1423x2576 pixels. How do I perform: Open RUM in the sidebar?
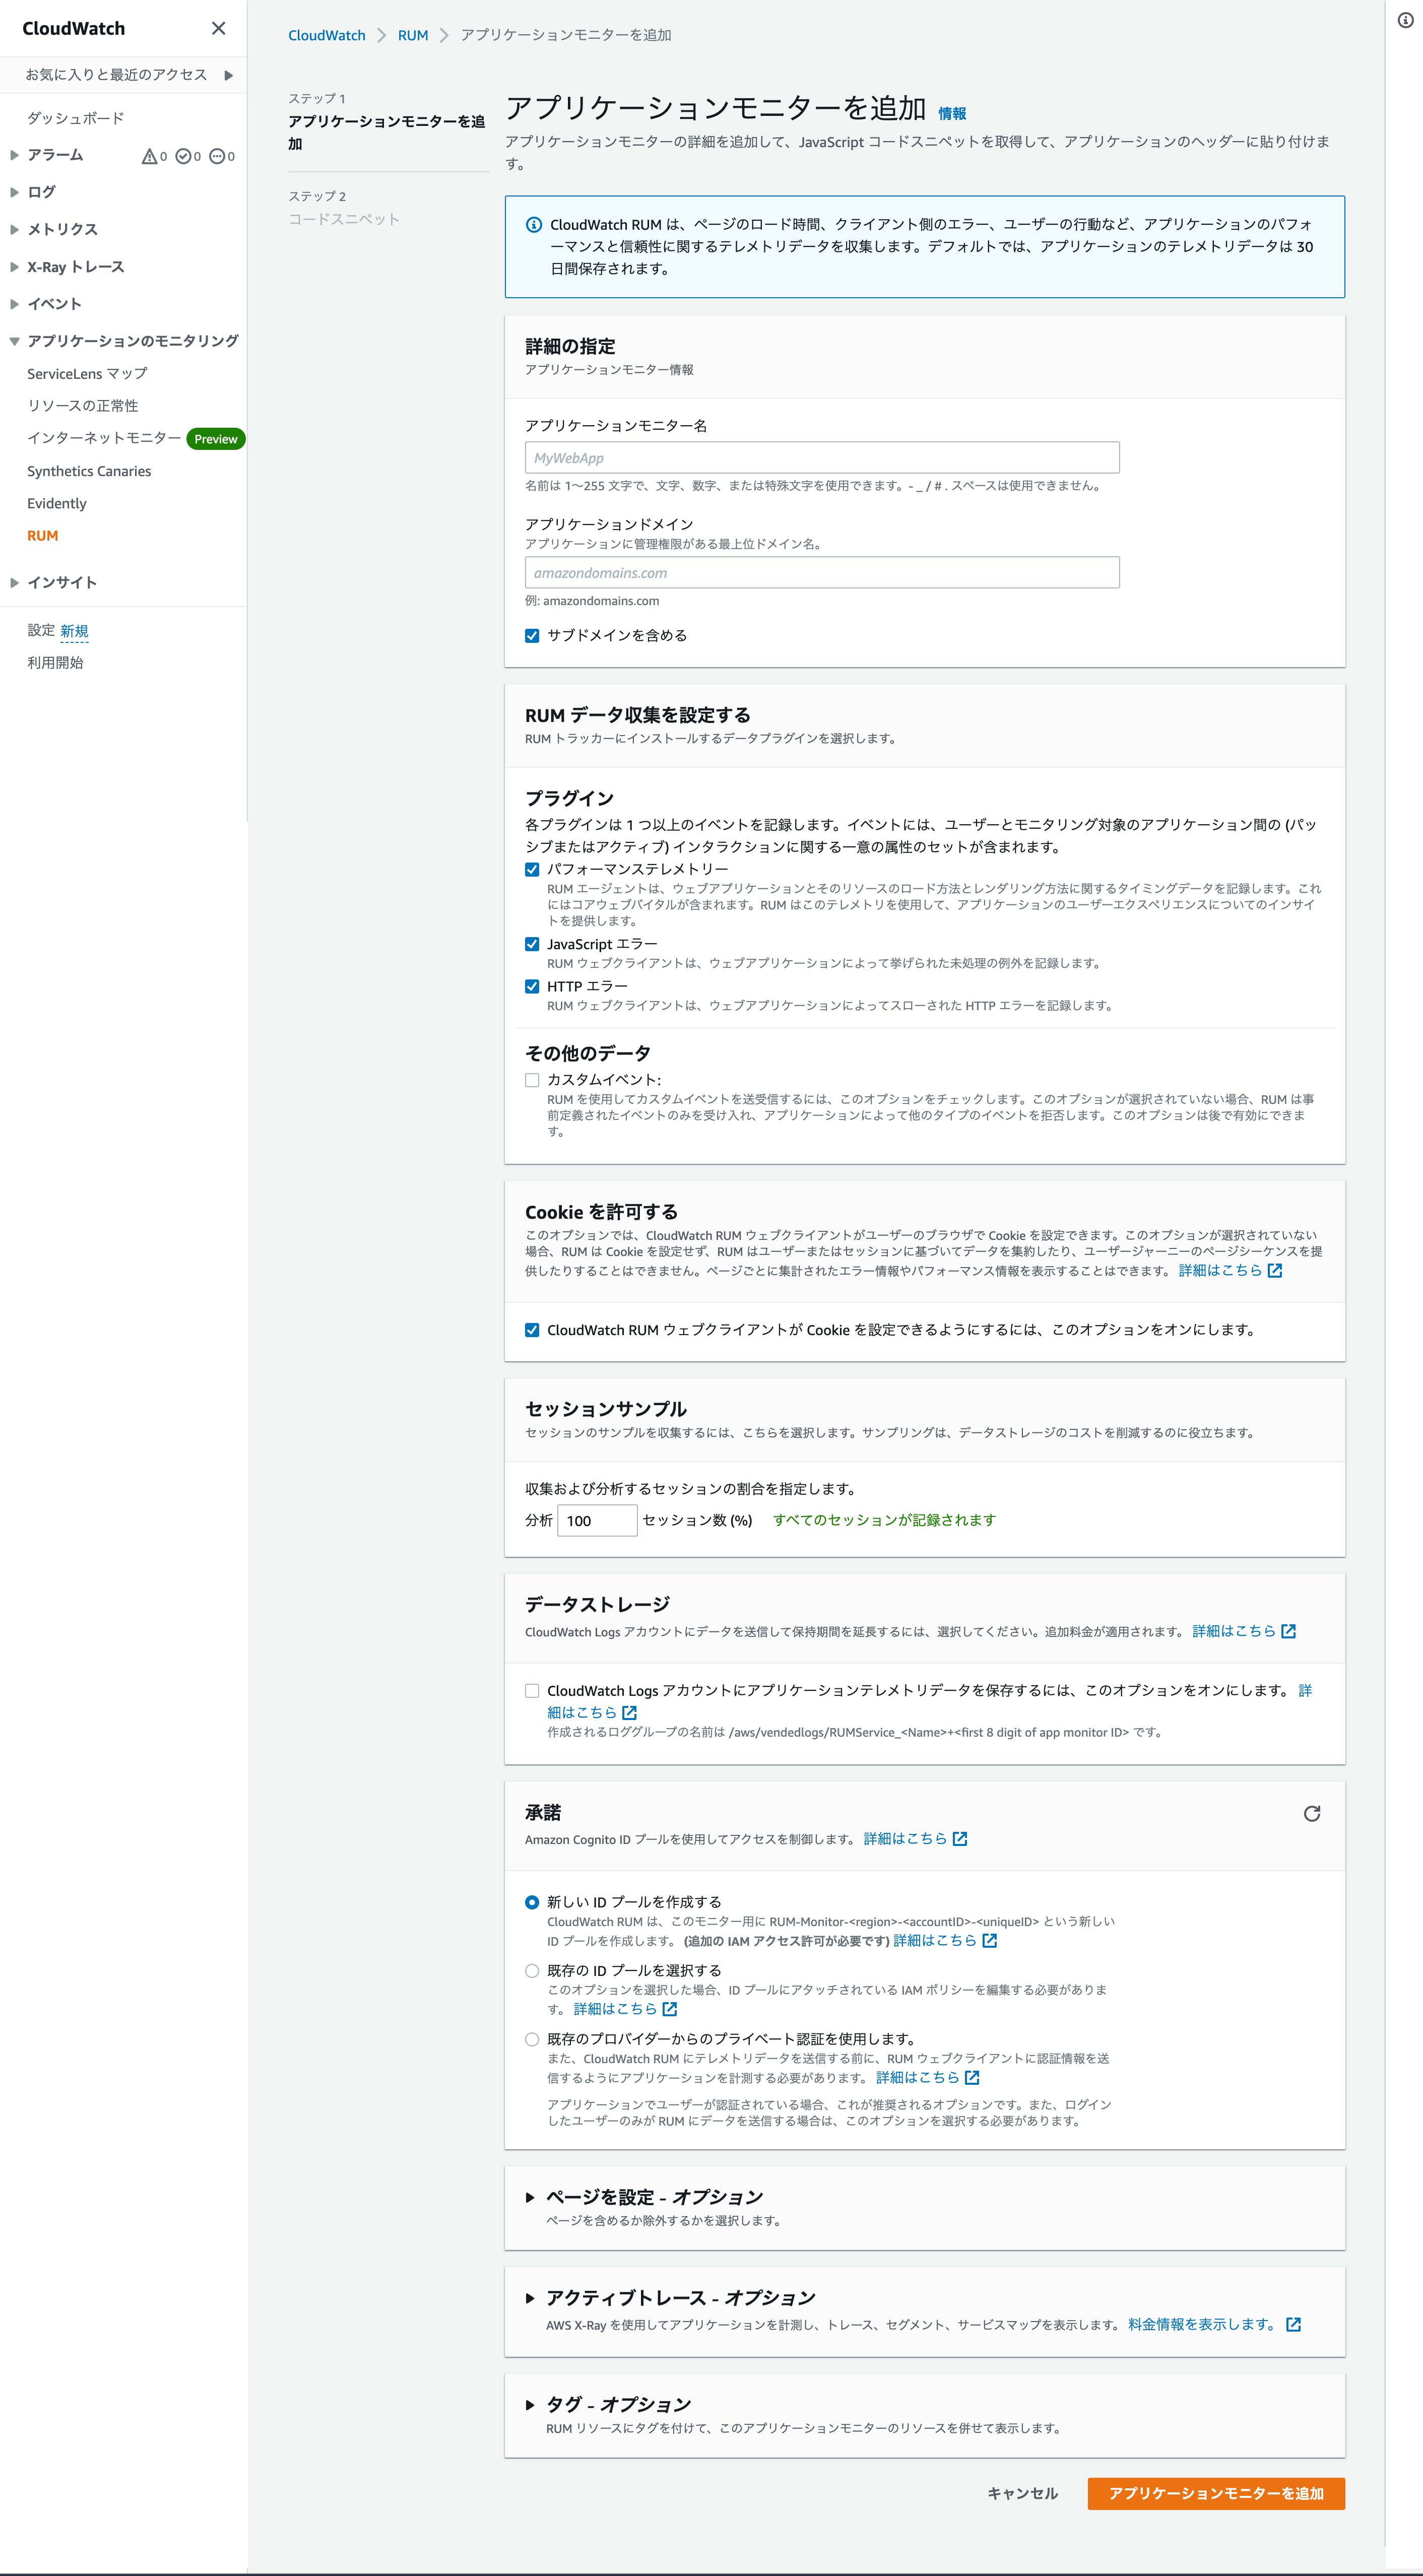coord(43,535)
